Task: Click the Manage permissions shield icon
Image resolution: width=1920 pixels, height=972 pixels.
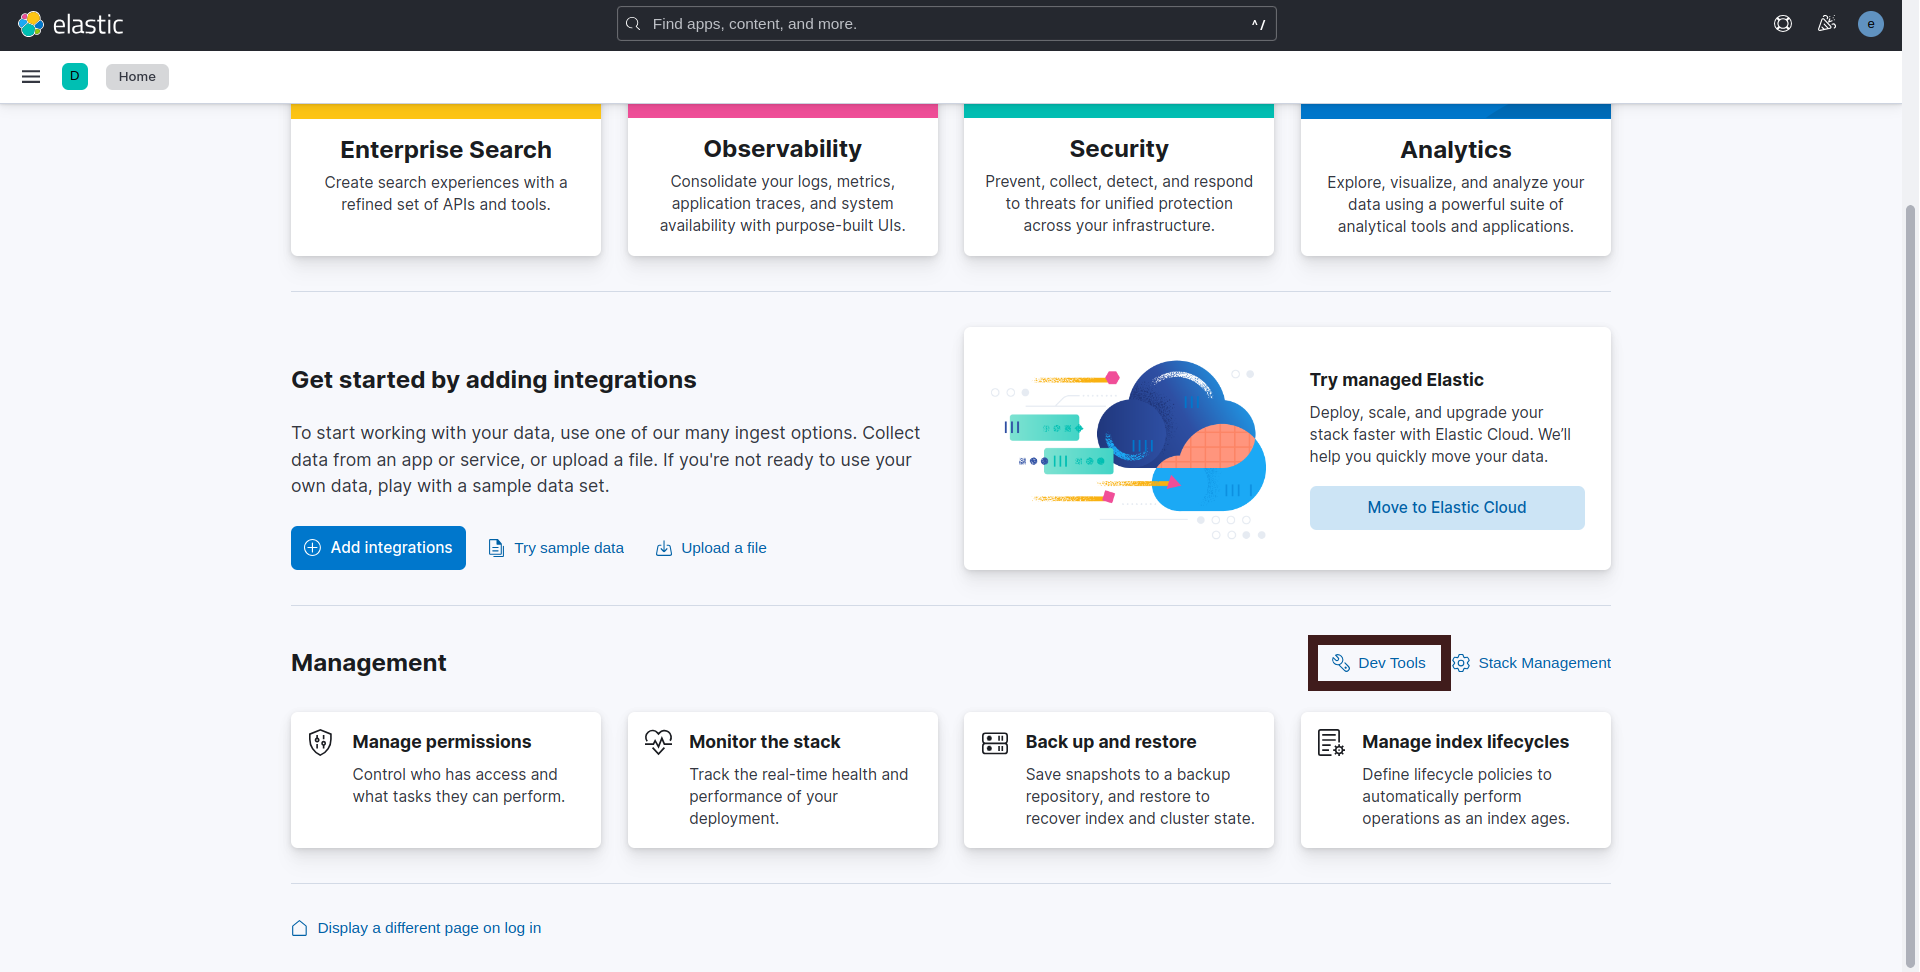Action: click(x=318, y=742)
